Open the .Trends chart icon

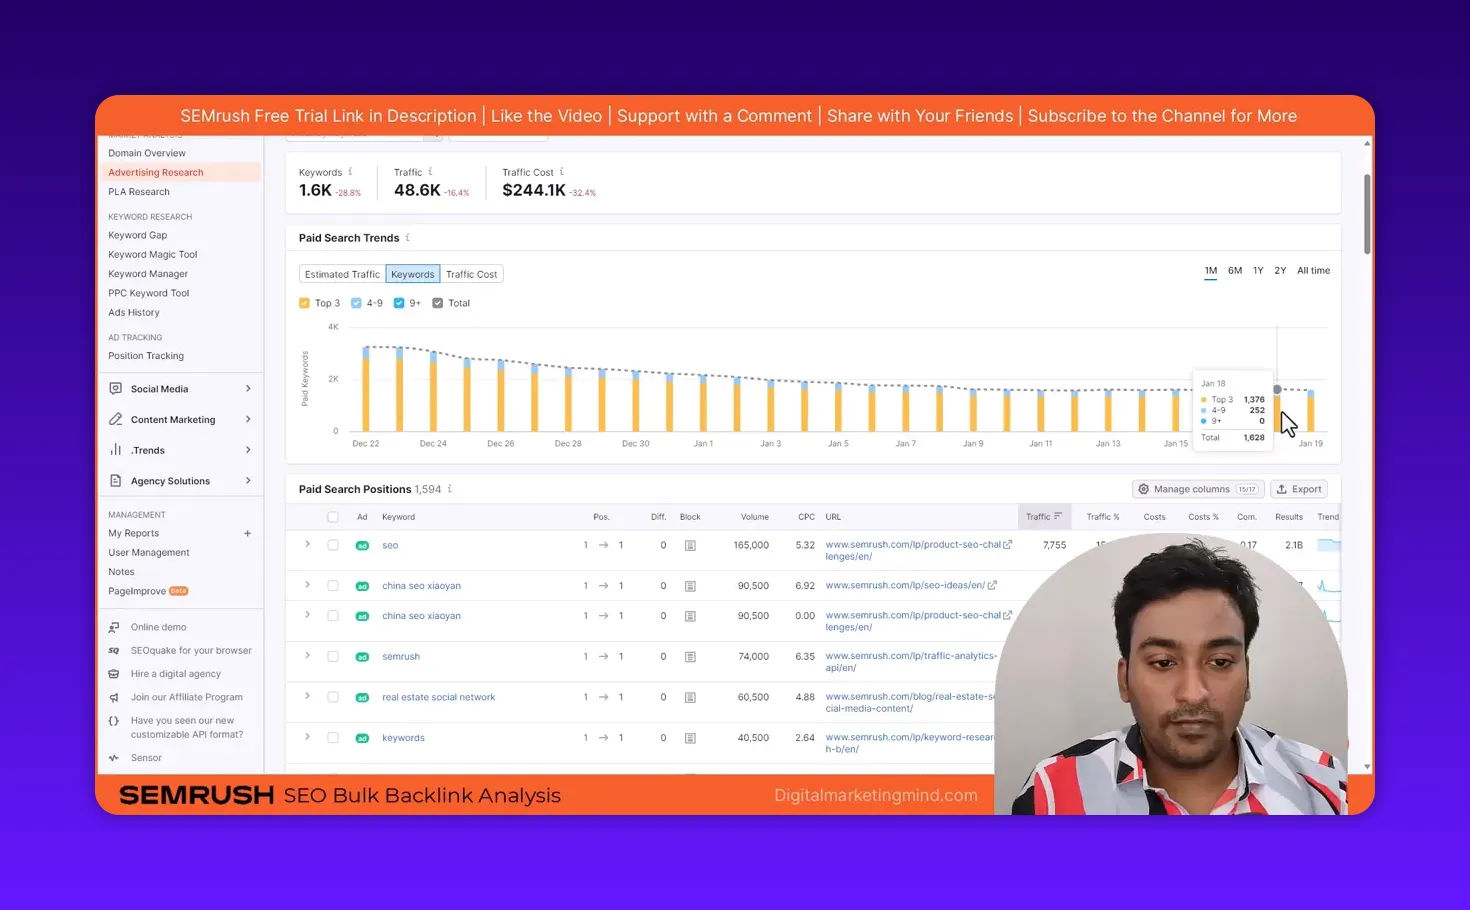(118, 450)
